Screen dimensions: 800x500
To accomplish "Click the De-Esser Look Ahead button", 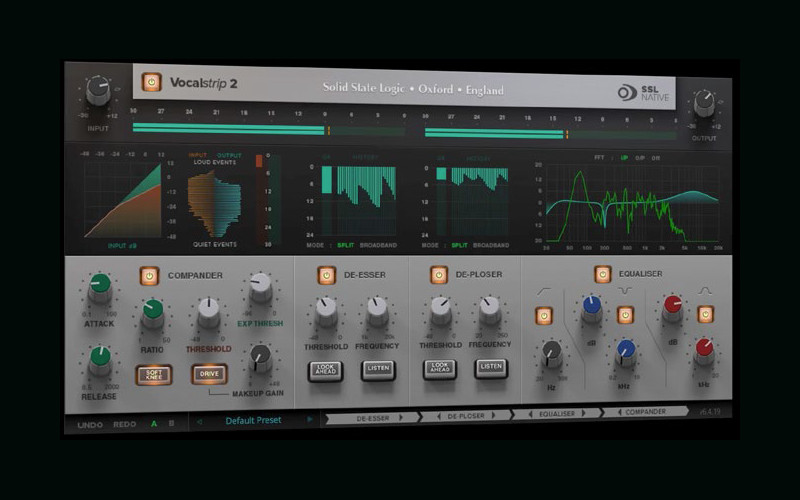I will point(326,369).
